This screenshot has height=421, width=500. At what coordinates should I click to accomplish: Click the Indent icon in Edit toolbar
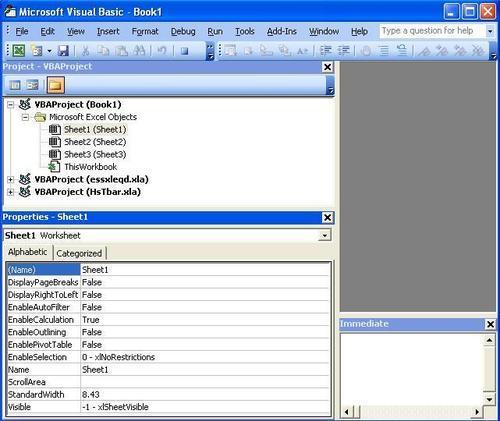(325, 51)
